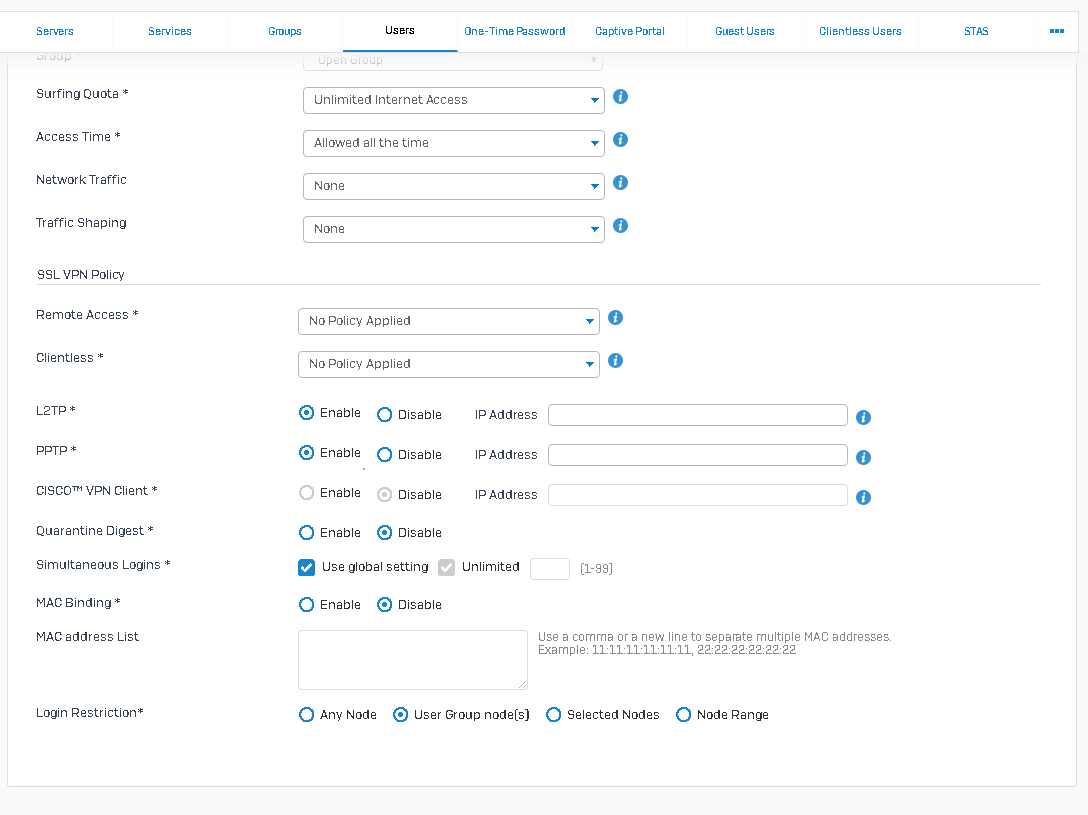
Task: Open Traffic Shaping help info icon
Action: click(x=619, y=226)
